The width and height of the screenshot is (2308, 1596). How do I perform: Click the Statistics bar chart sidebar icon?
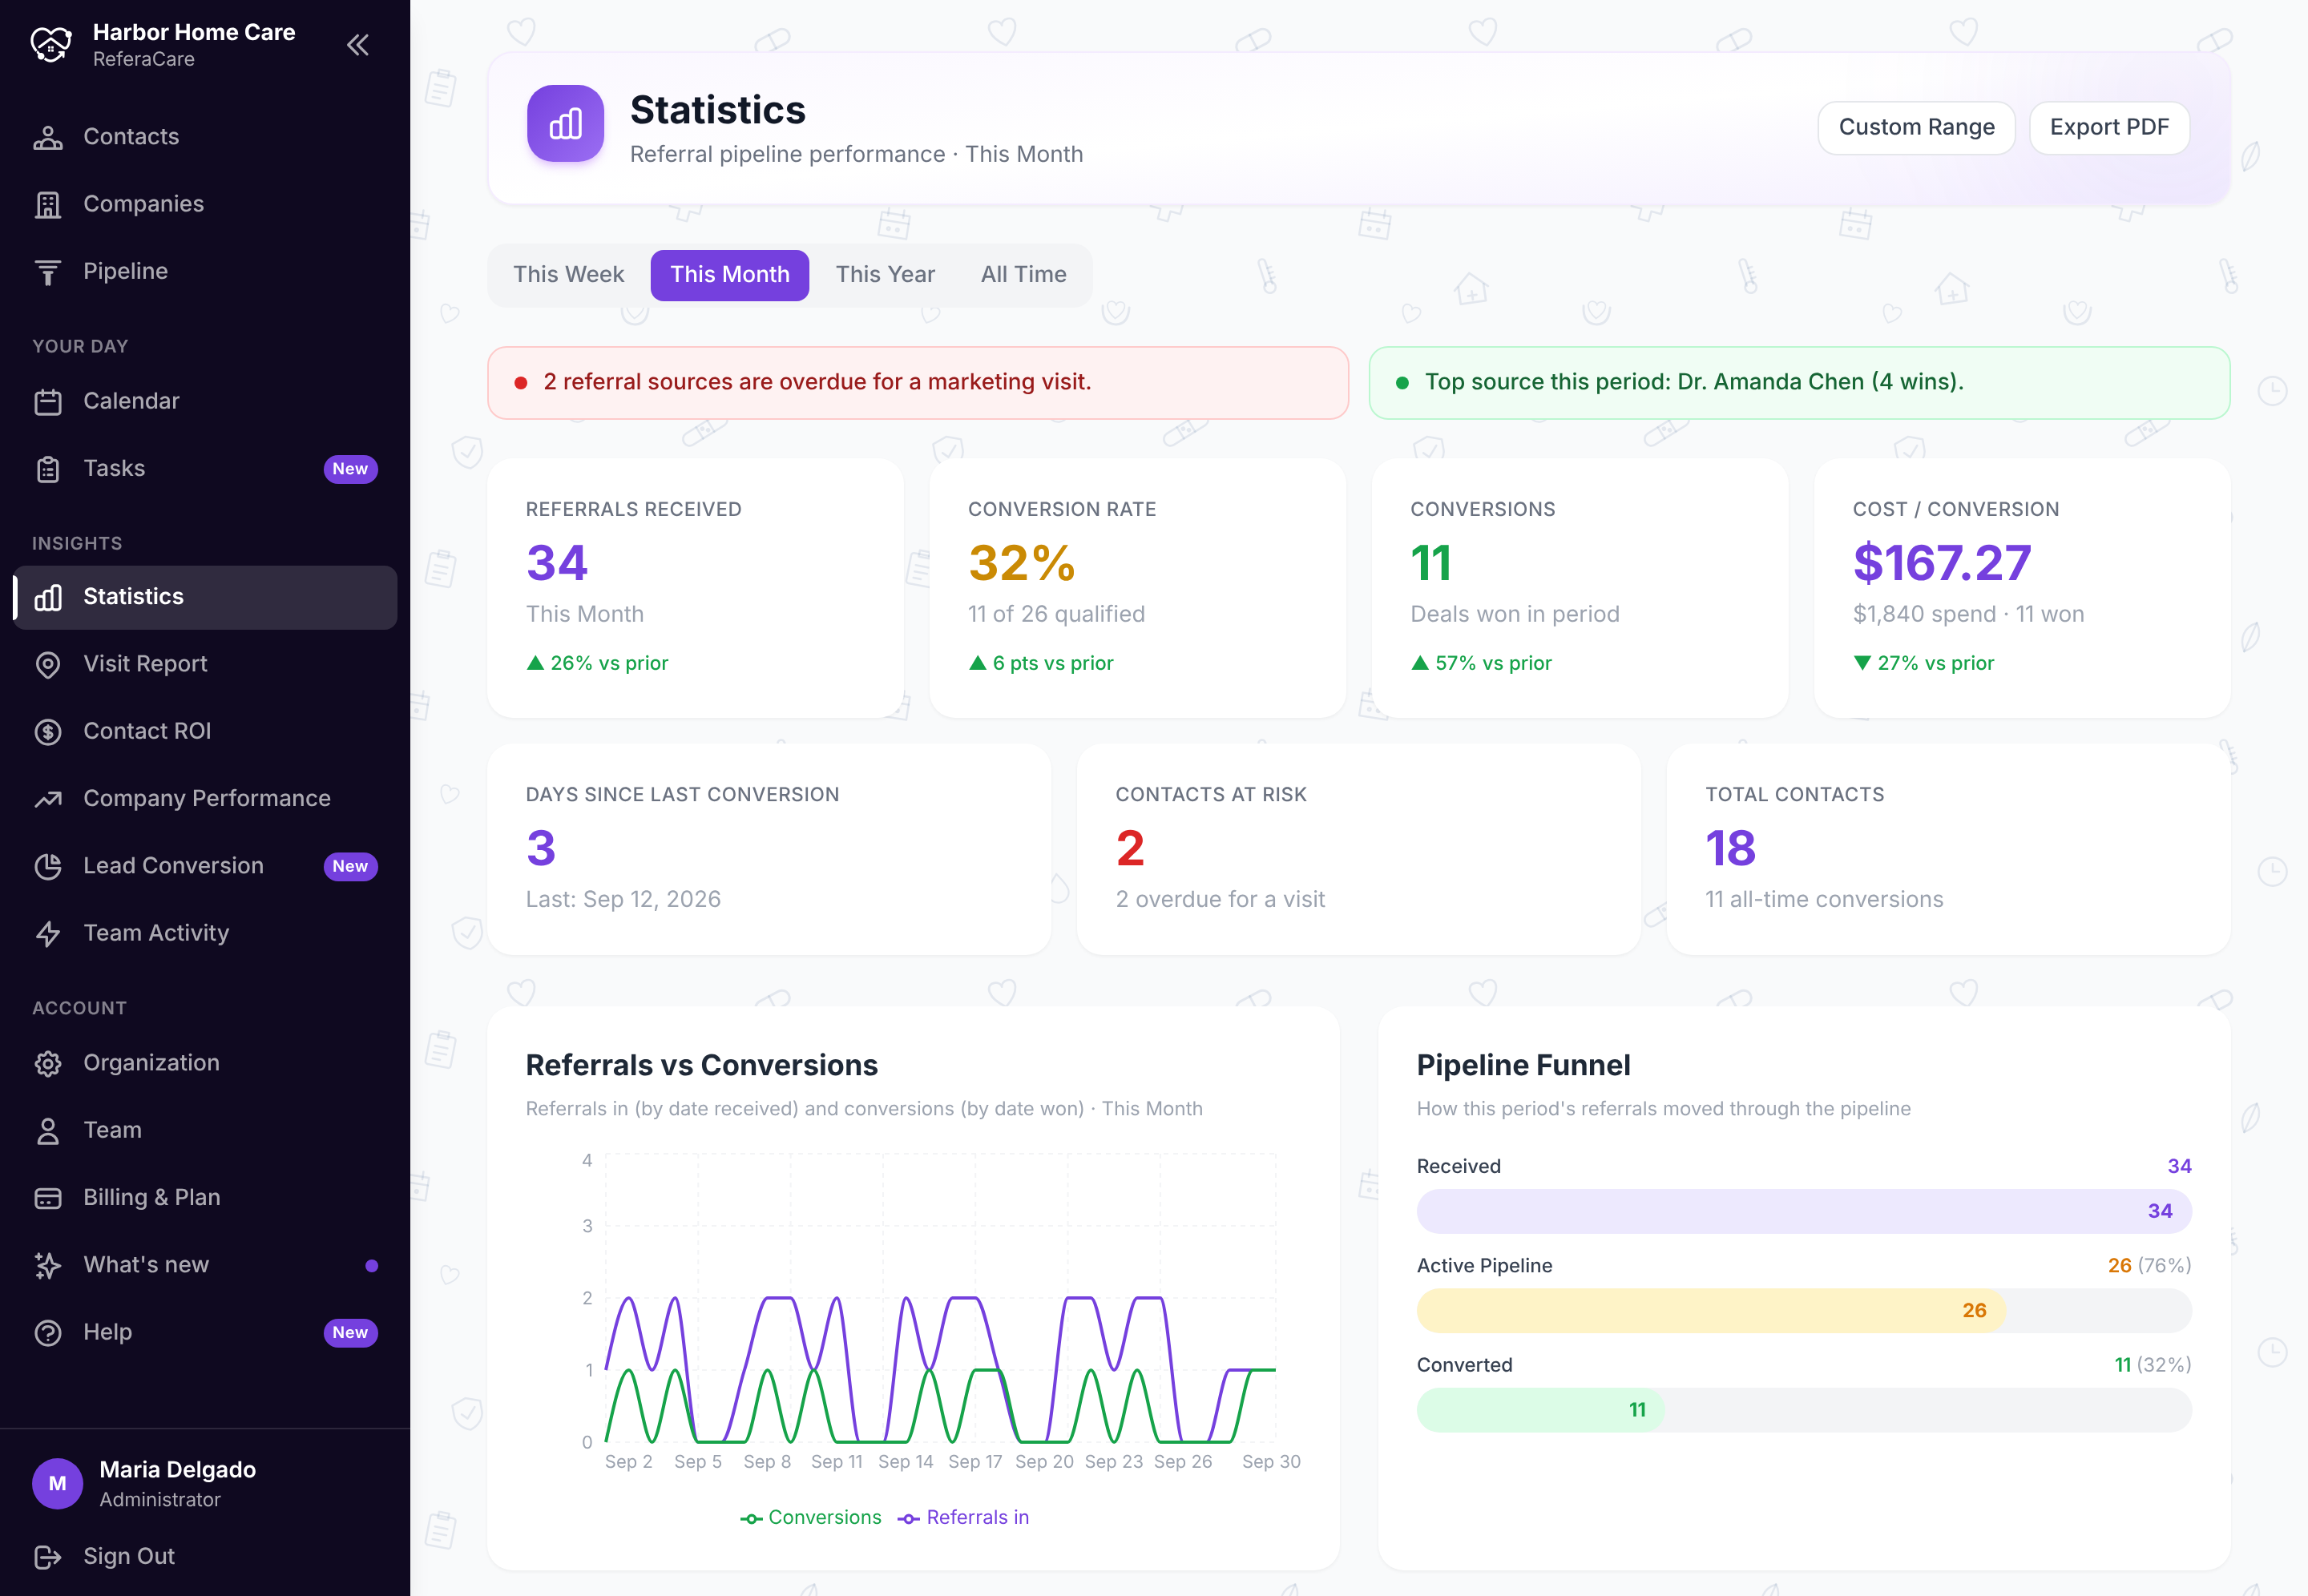[x=48, y=597]
